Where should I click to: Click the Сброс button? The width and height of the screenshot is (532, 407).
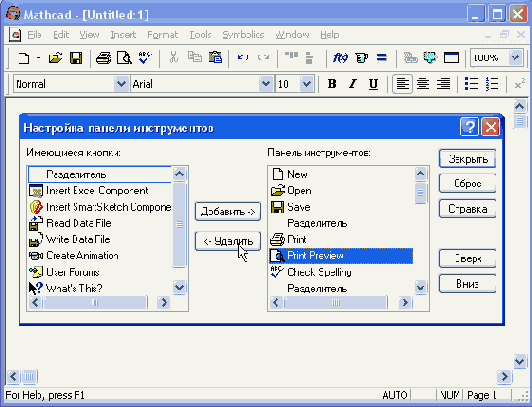(467, 183)
